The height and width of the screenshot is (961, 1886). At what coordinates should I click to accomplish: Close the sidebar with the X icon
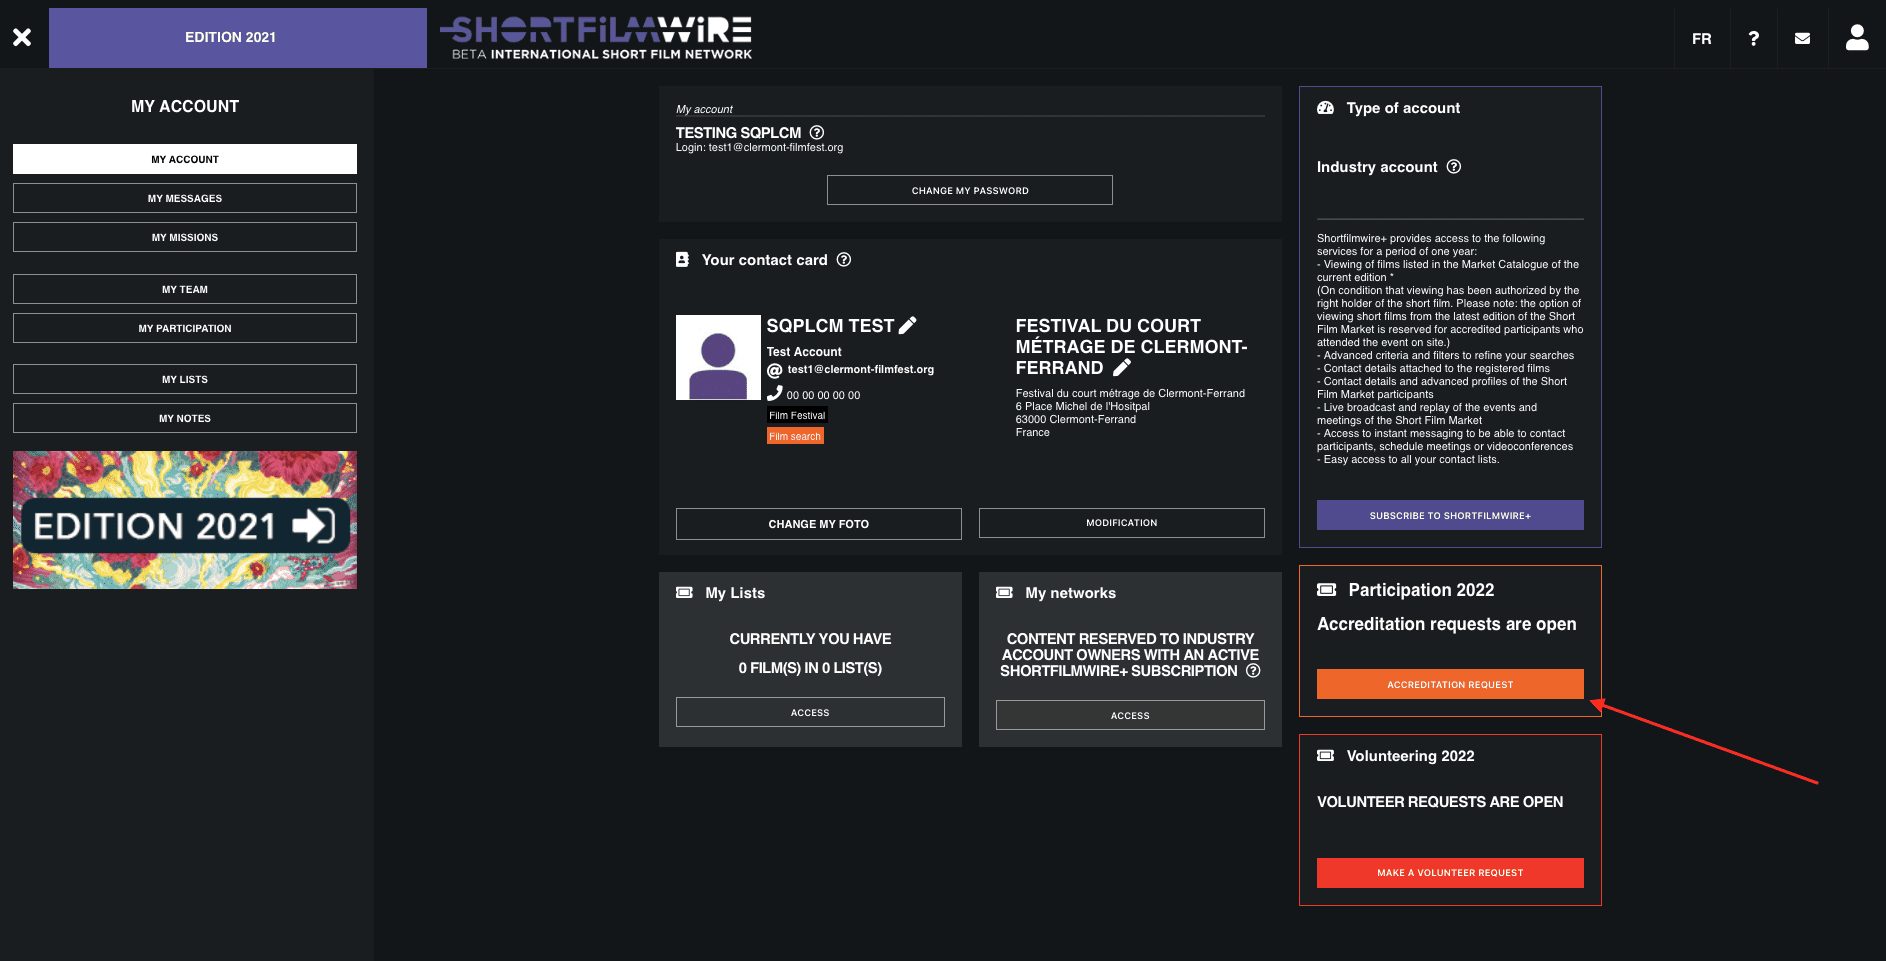click(x=22, y=38)
